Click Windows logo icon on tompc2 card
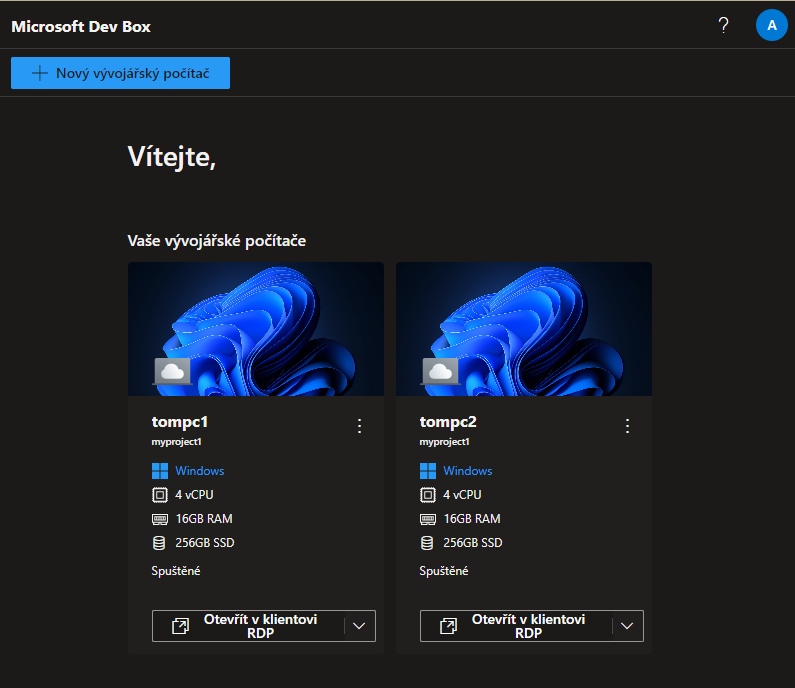 click(427, 471)
